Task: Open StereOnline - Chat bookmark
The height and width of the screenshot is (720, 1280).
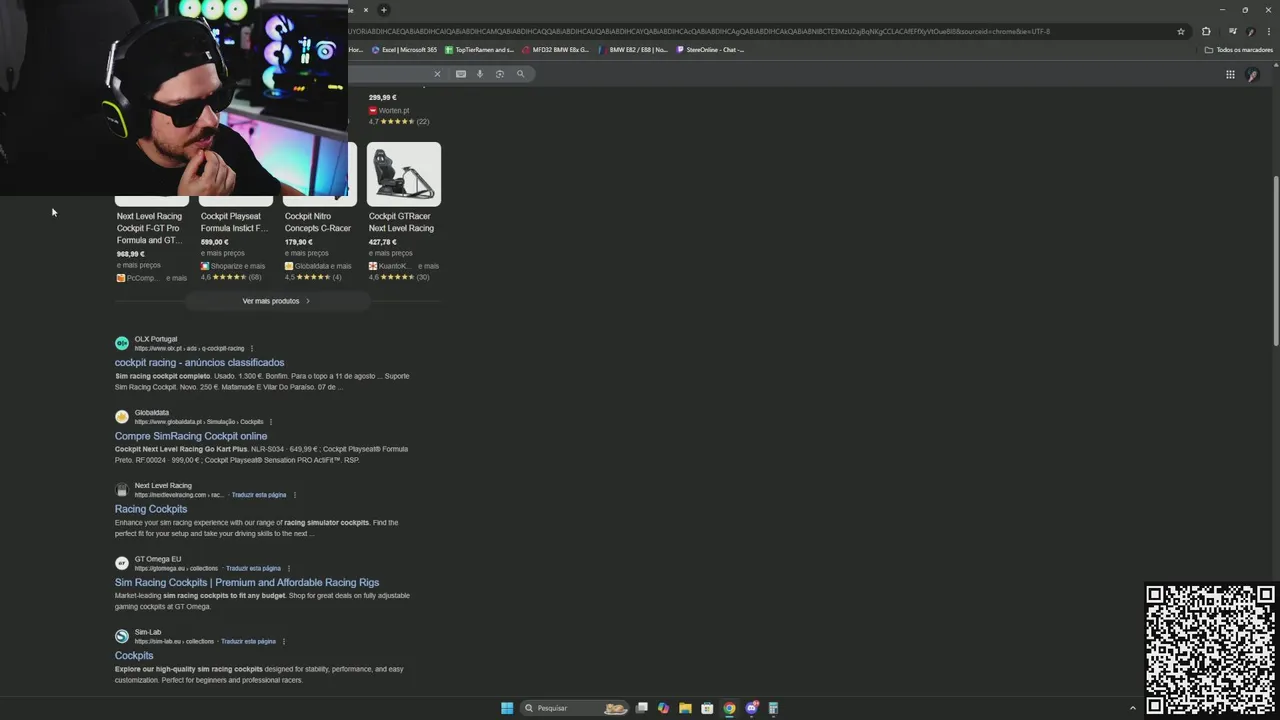Action: point(710,49)
